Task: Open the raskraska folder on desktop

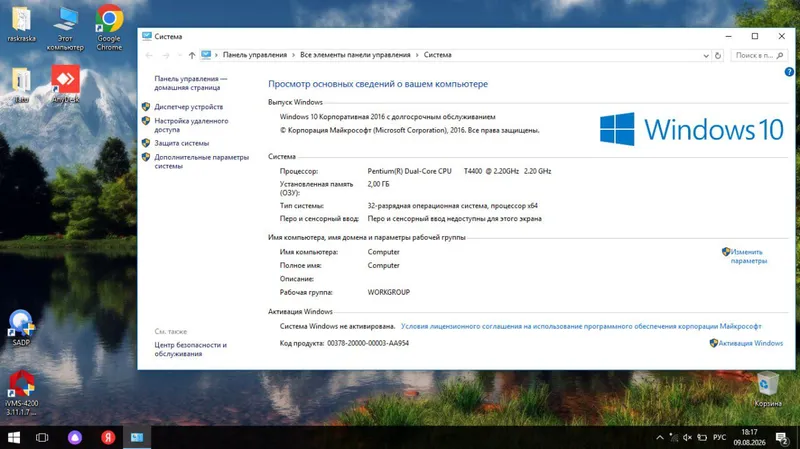Action: (x=21, y=24)
